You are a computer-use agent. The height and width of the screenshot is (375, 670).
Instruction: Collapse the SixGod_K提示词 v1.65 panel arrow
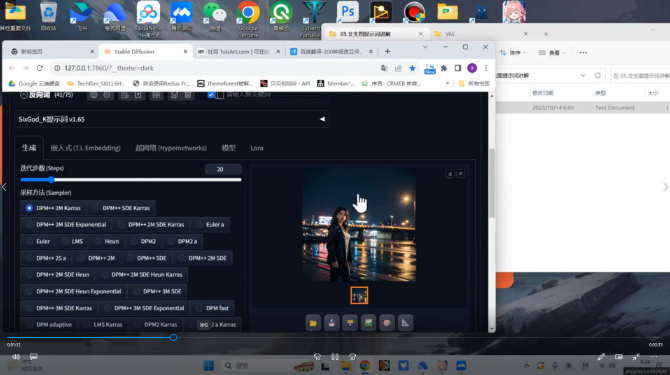click(322, 119)
